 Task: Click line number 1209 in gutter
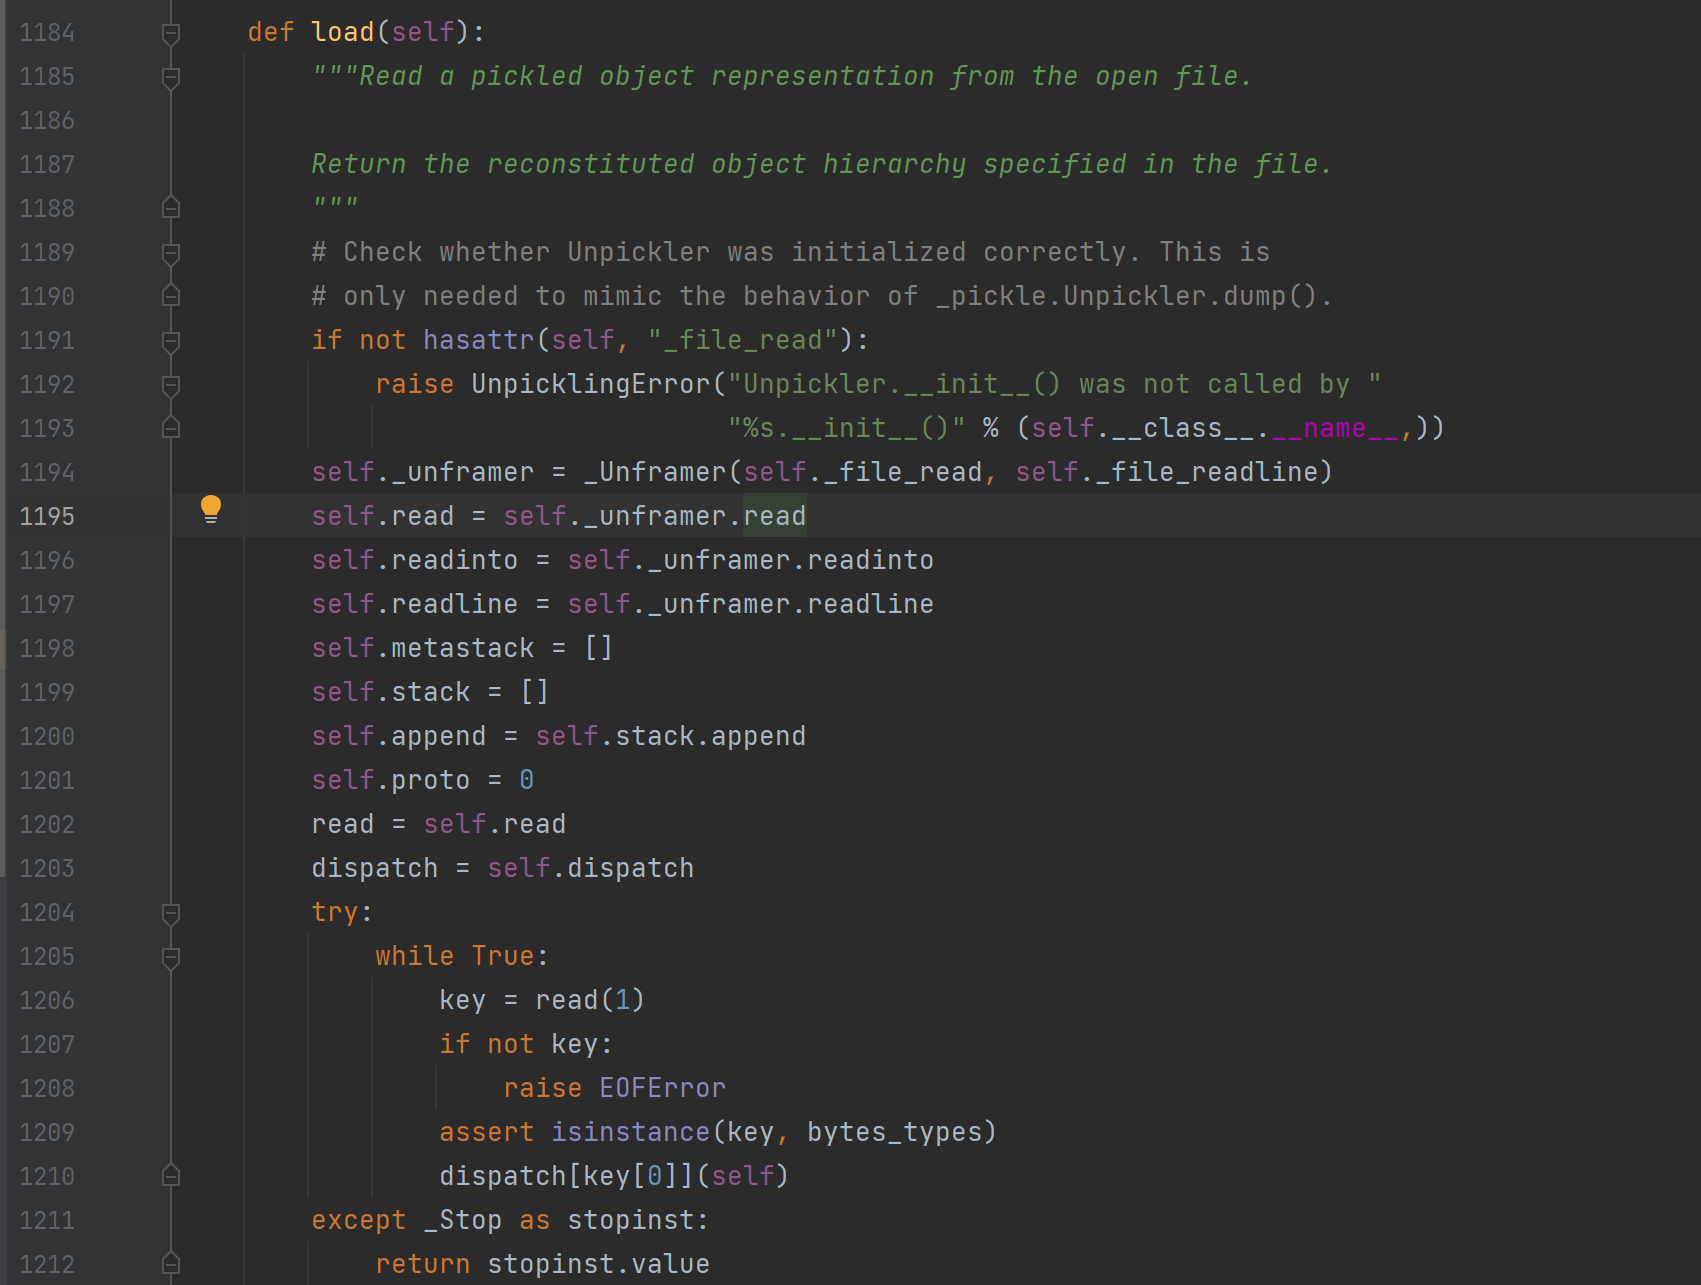pos(47,1132)
